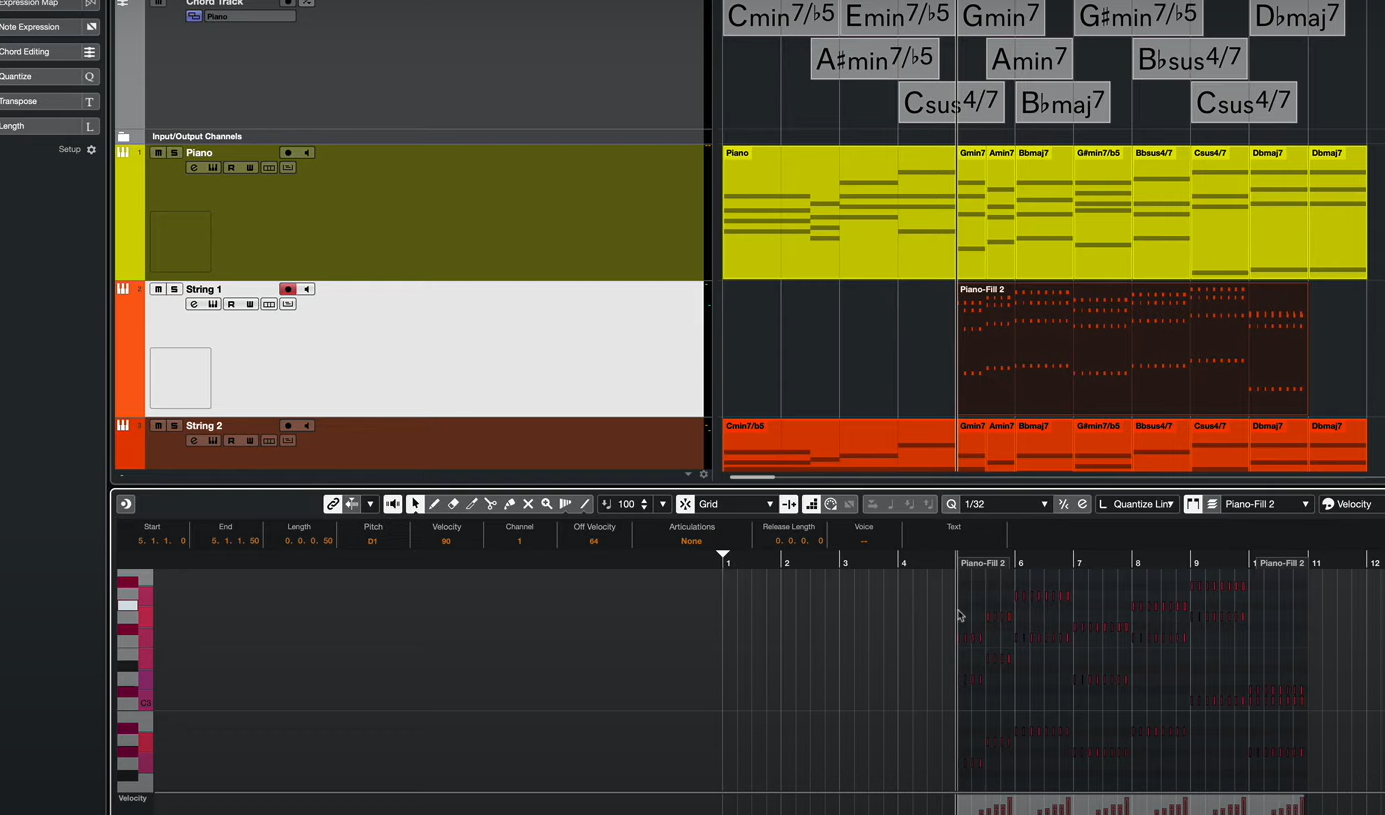Select the Velocity controller lane label
Viewport: 1385px width, 815px height.
coord(133,798)
